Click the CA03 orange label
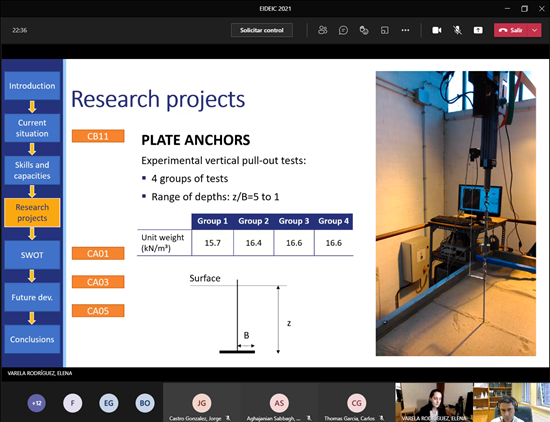The width and height of the screenshot is (550, 422). coord(98,282)
